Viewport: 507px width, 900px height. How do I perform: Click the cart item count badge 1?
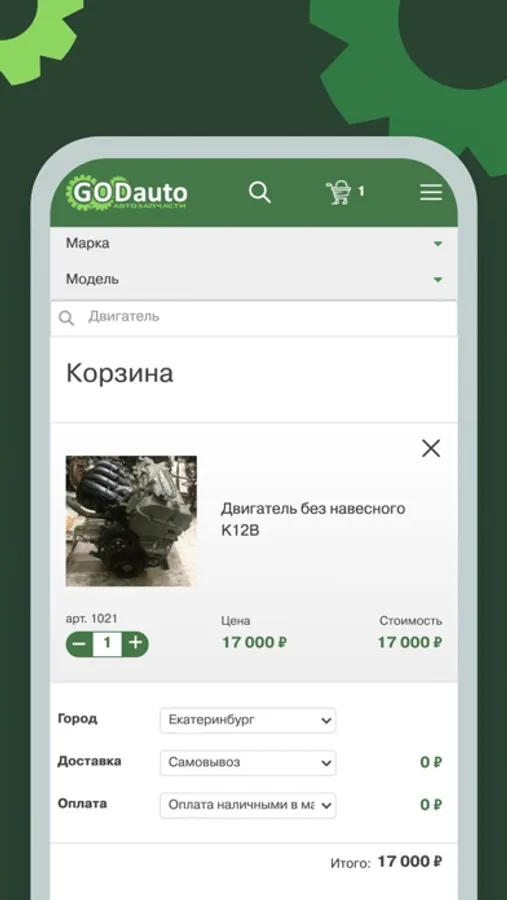point(361,192)
